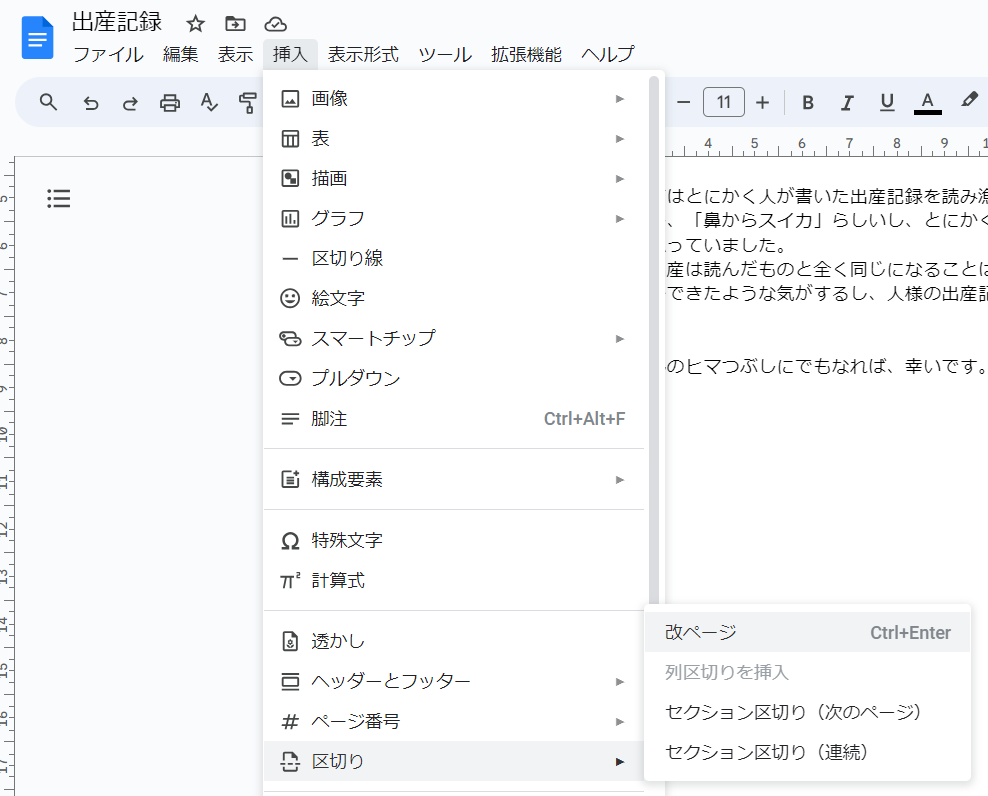Print the document
The height and width of the screenshot is (796, 988).
169,102
